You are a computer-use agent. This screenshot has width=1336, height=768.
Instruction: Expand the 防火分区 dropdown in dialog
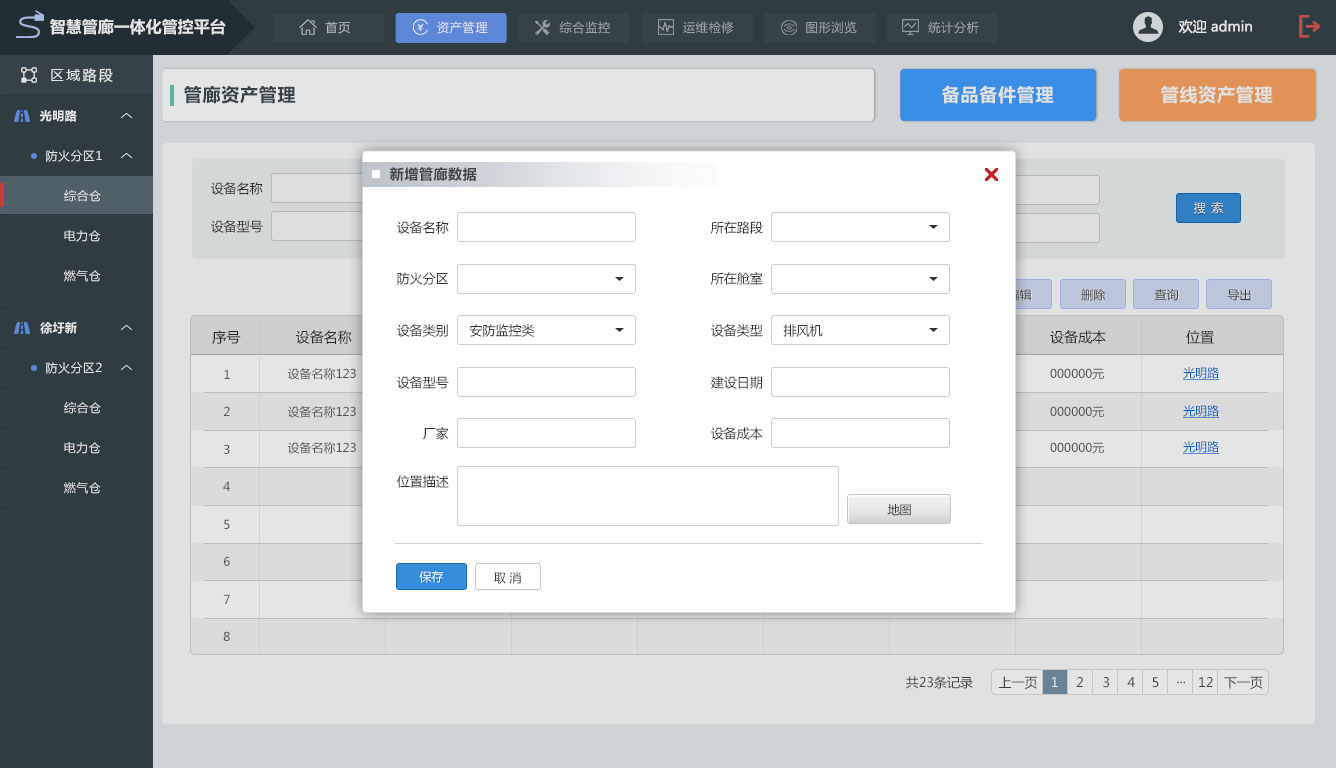click(546, 279)
